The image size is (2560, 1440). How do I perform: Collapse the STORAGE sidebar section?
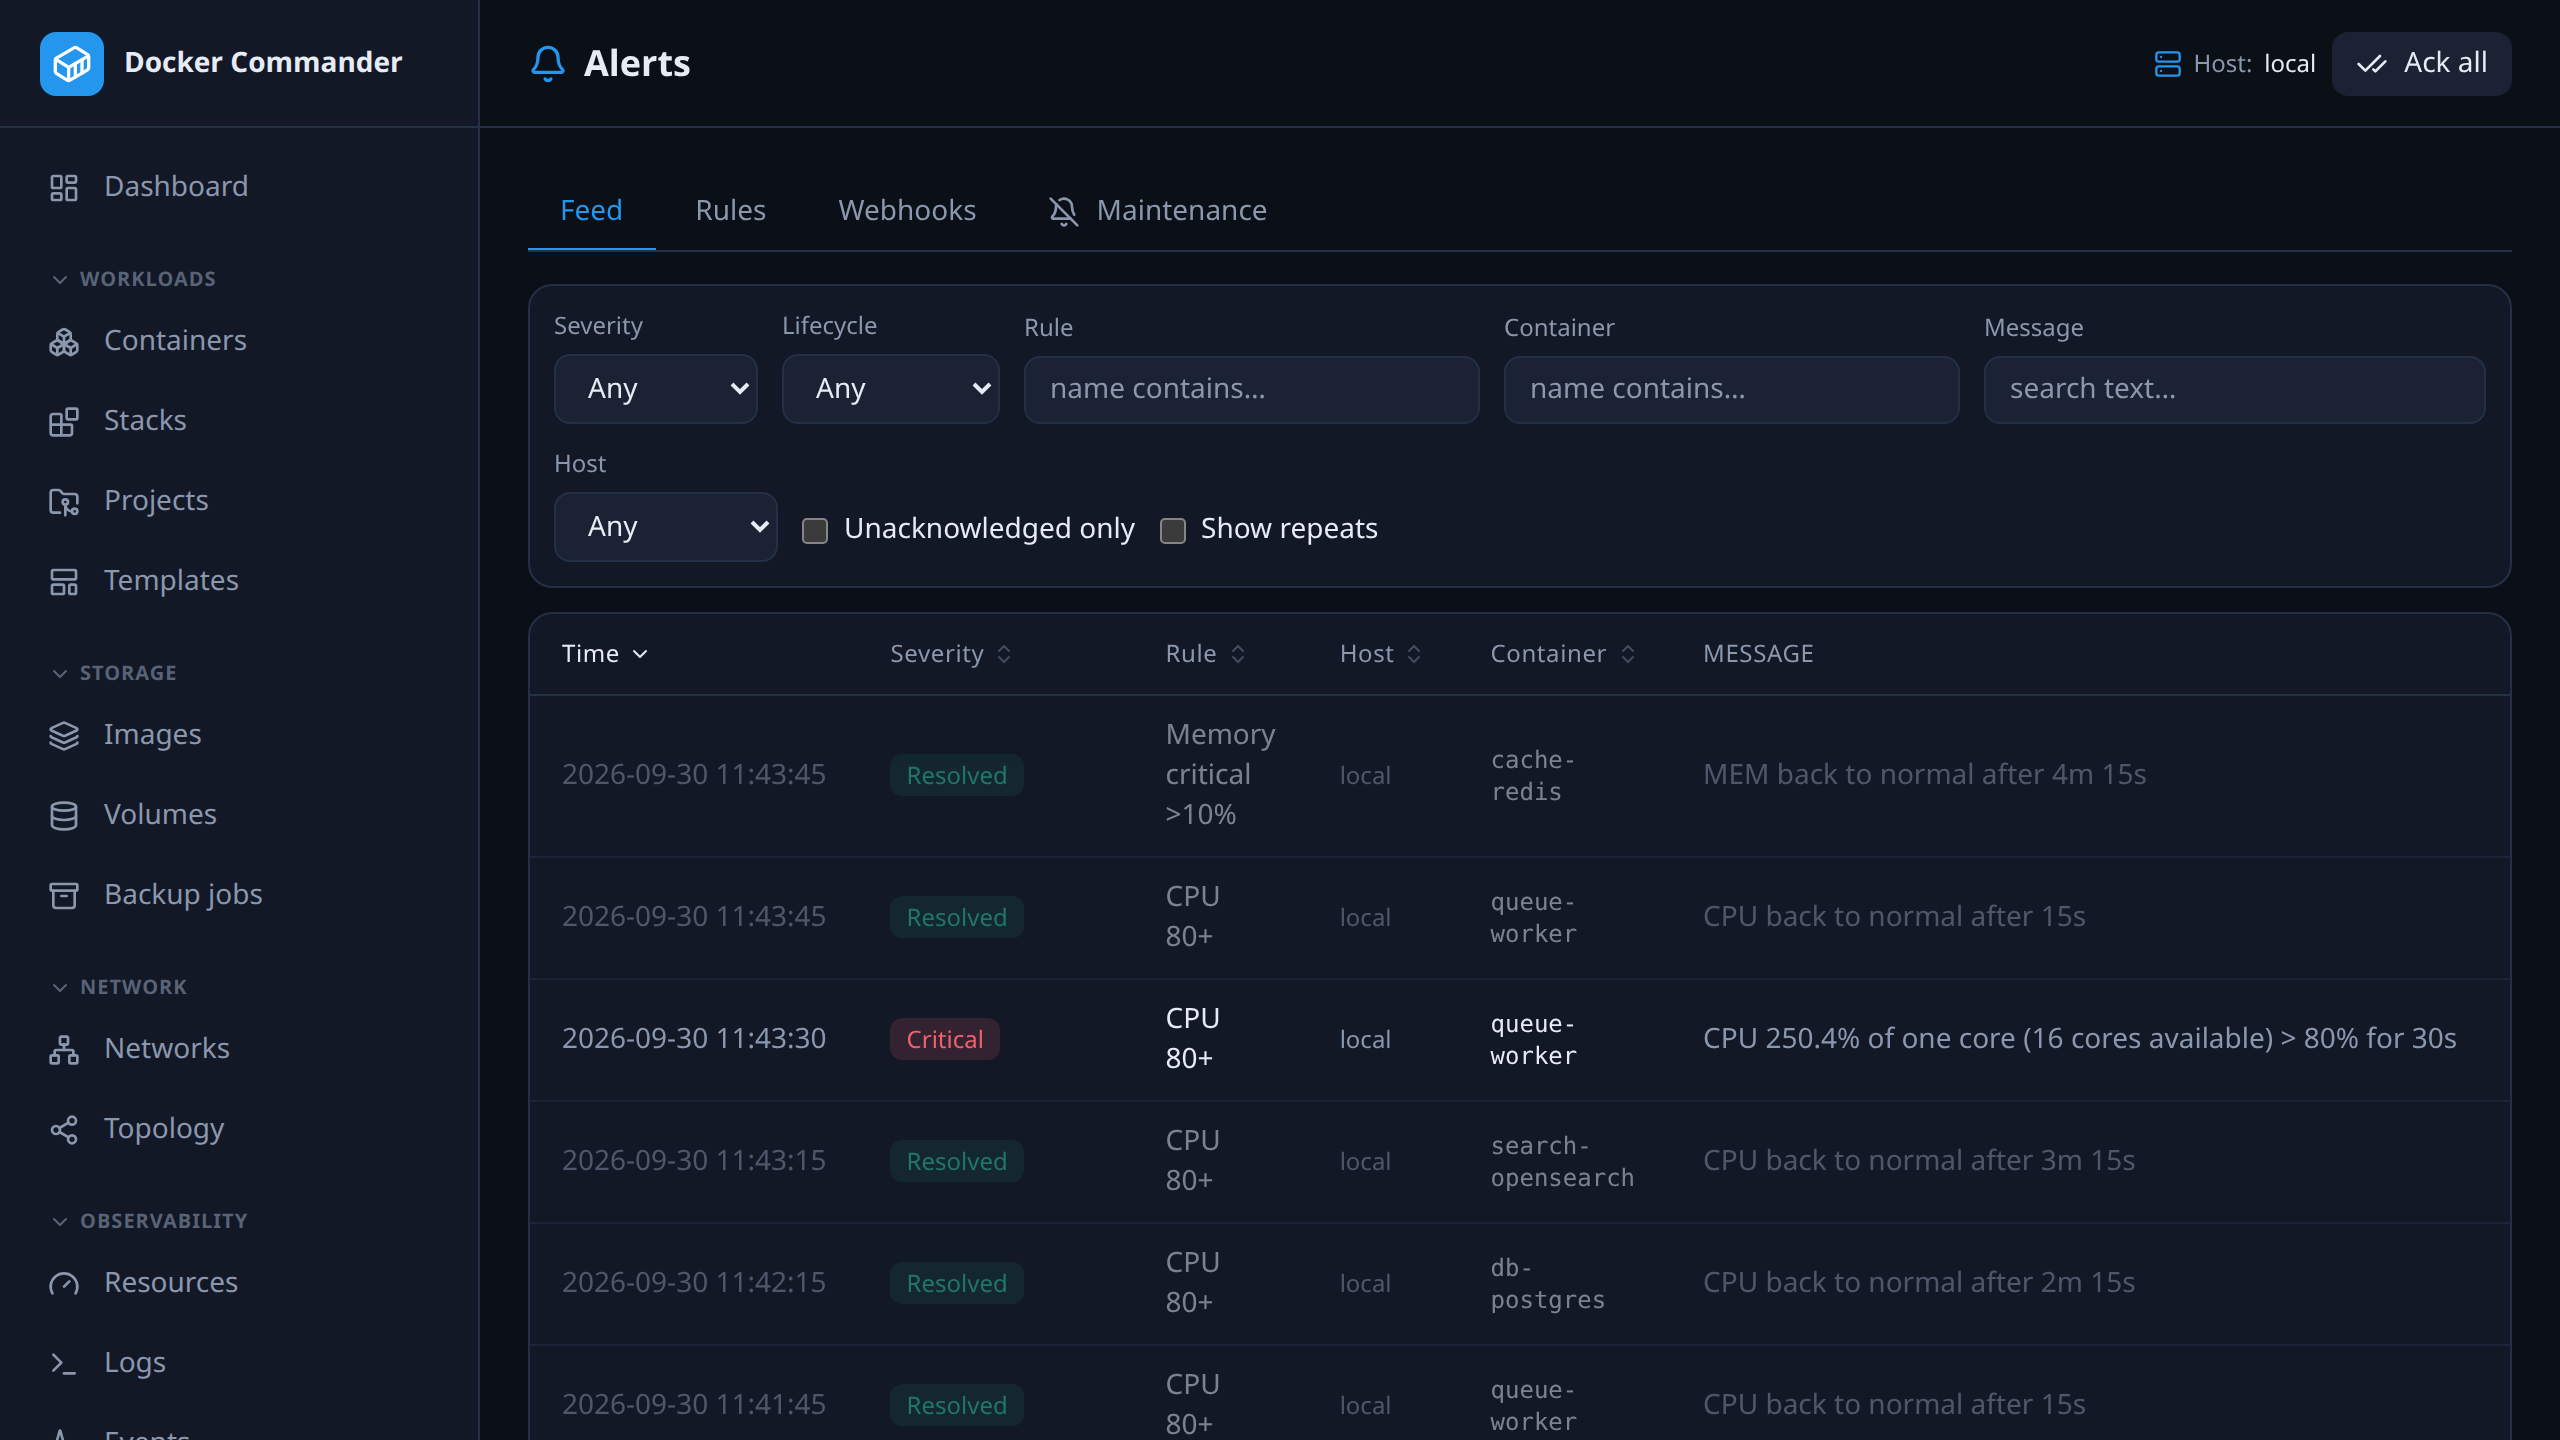(114, 673)
